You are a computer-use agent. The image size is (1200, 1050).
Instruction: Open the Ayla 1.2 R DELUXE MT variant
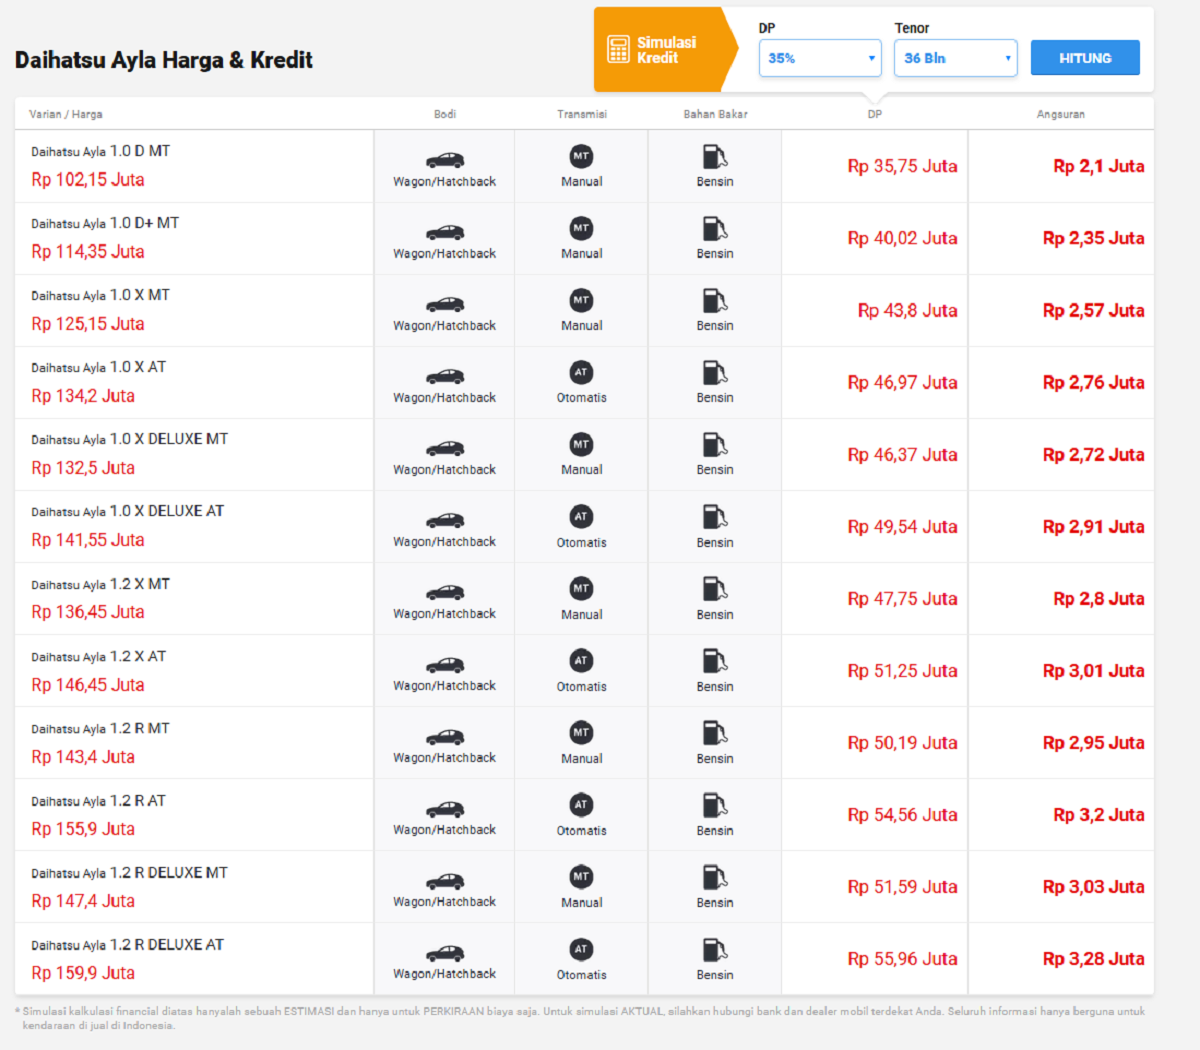click(129, 872)
